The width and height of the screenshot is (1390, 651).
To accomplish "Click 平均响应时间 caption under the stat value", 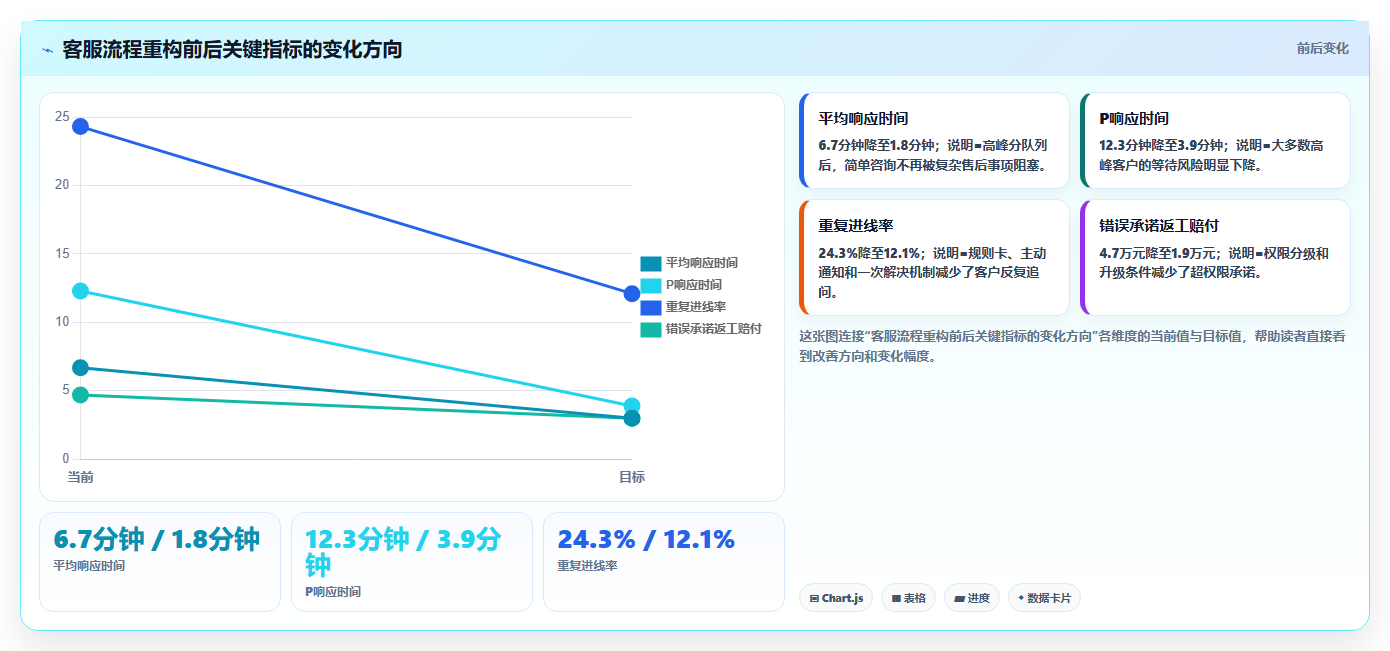I will pyautogui.click(x=90, y=566).
